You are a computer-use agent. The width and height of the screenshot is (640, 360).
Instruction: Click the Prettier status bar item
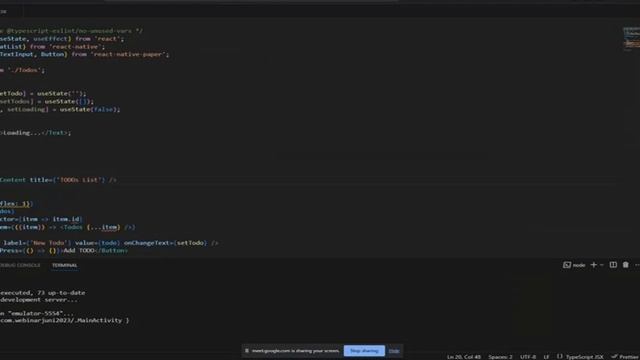point(625,357)
